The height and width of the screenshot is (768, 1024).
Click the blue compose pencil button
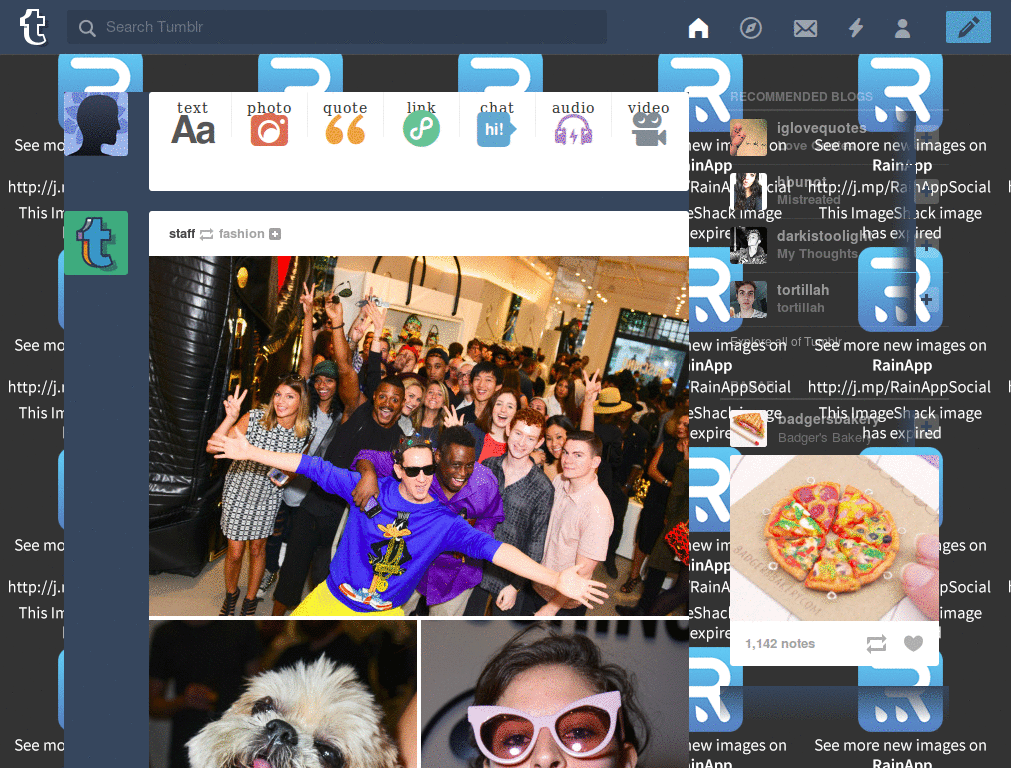click(968, 27)
